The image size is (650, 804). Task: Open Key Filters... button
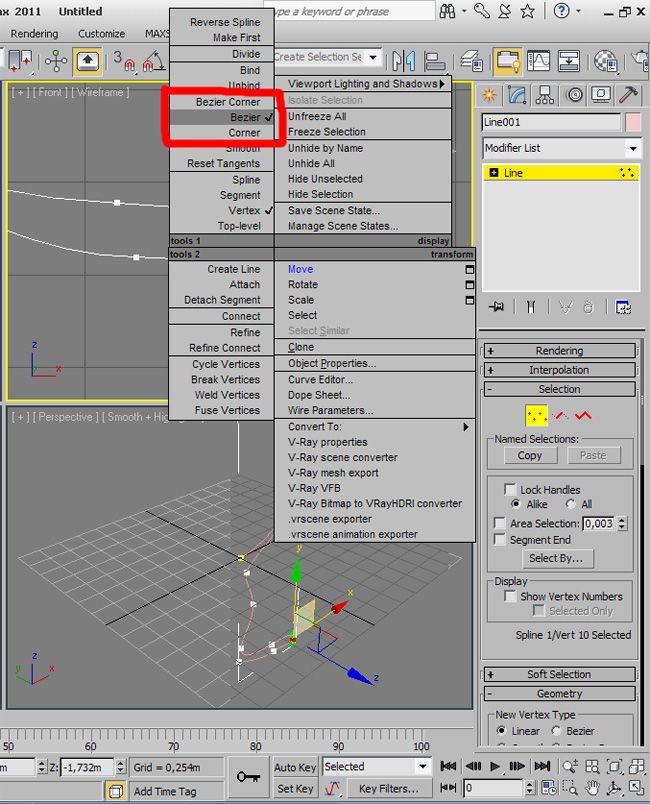pyautogui.click(x=389, y=788)
